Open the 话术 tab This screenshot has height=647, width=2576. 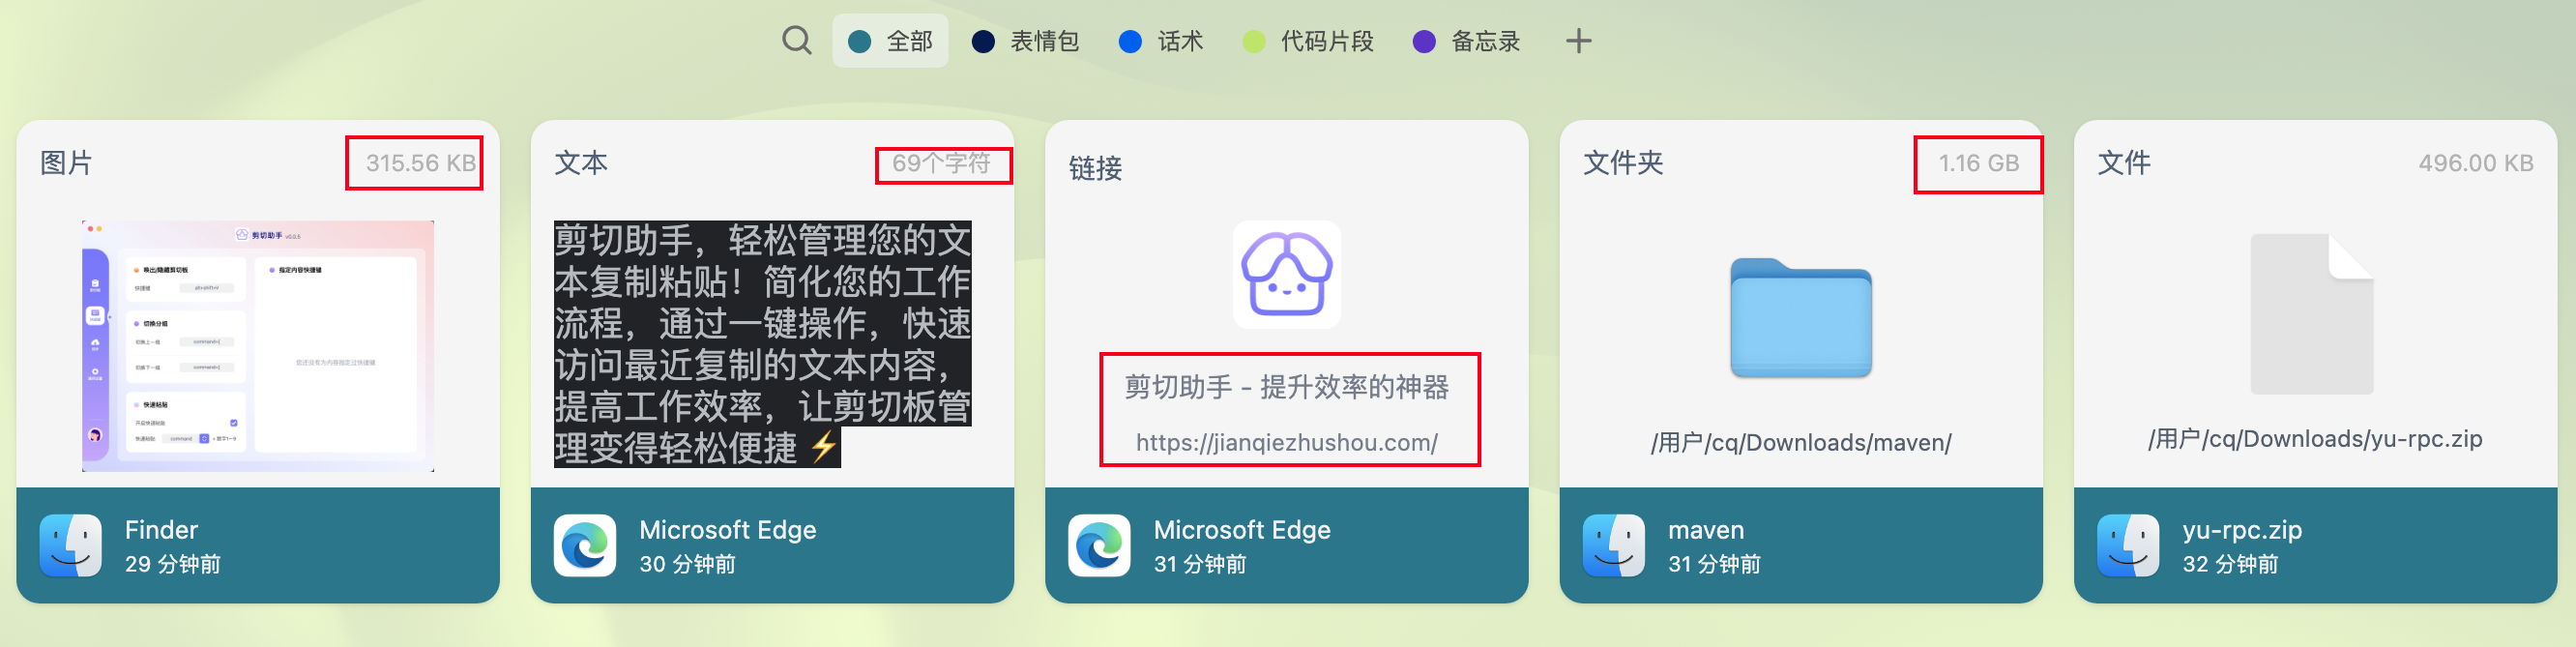(x=1160, y=41)
